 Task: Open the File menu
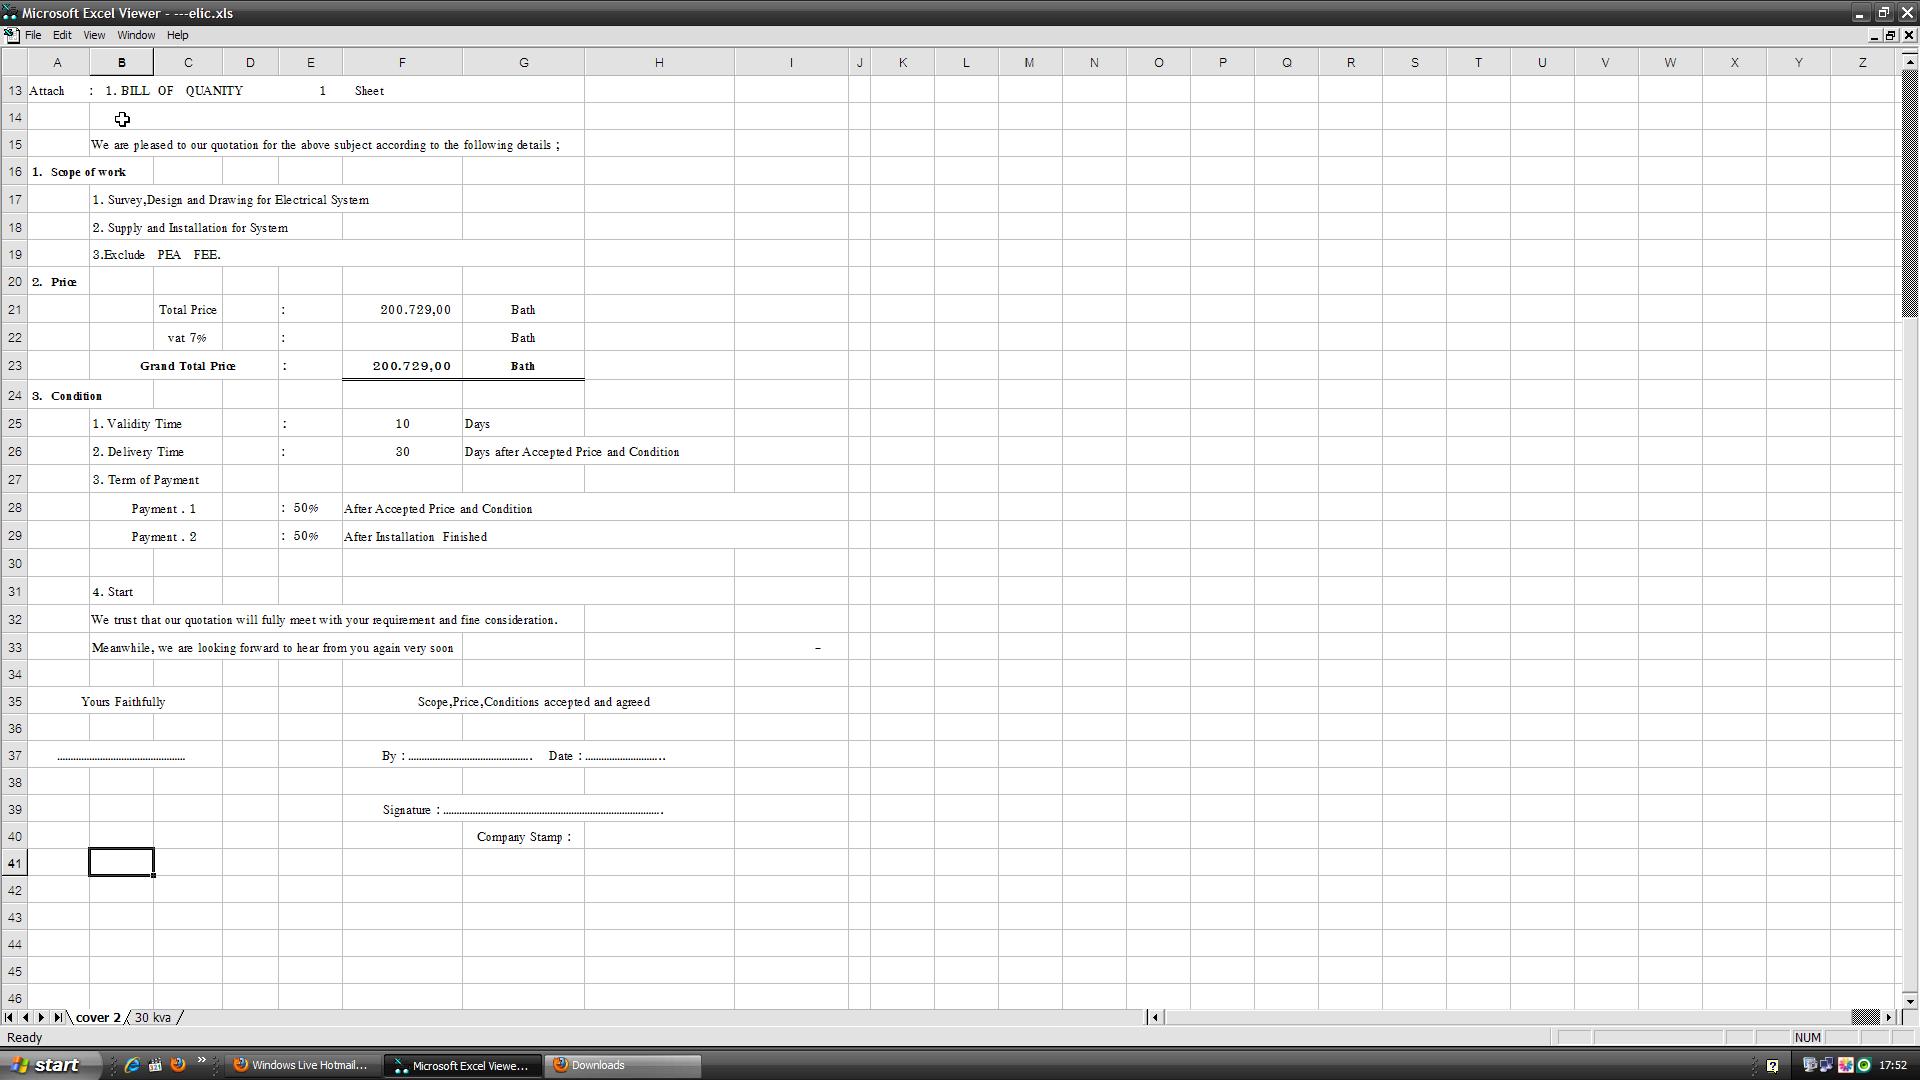point(33,35)
